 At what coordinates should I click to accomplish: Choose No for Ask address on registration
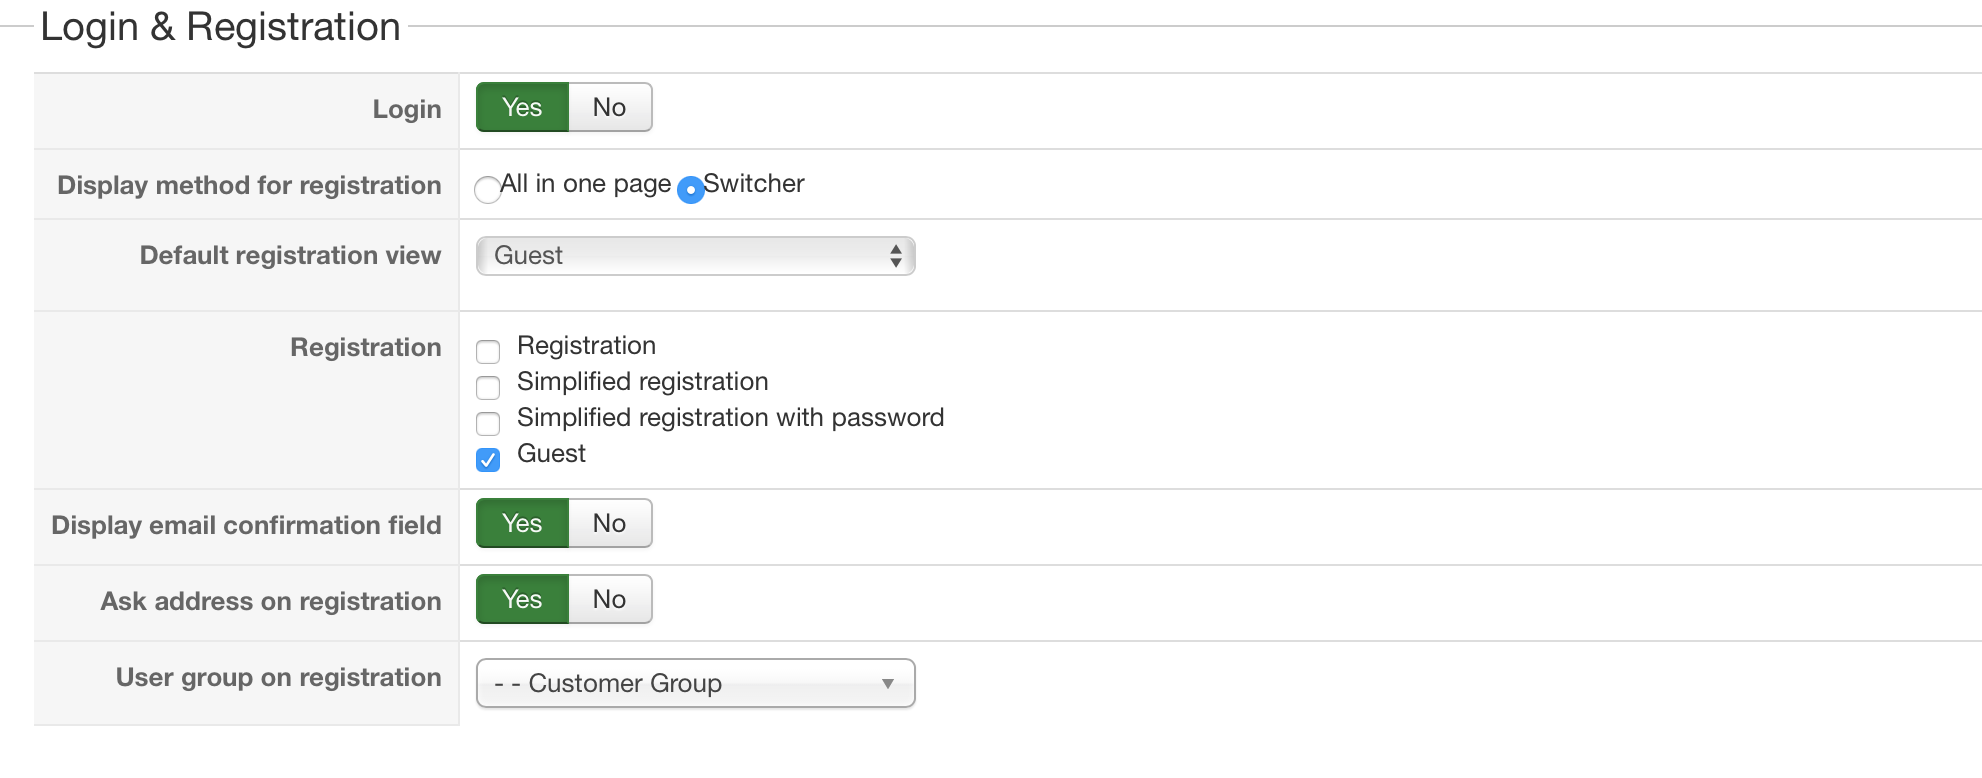(x=609, y=600)
